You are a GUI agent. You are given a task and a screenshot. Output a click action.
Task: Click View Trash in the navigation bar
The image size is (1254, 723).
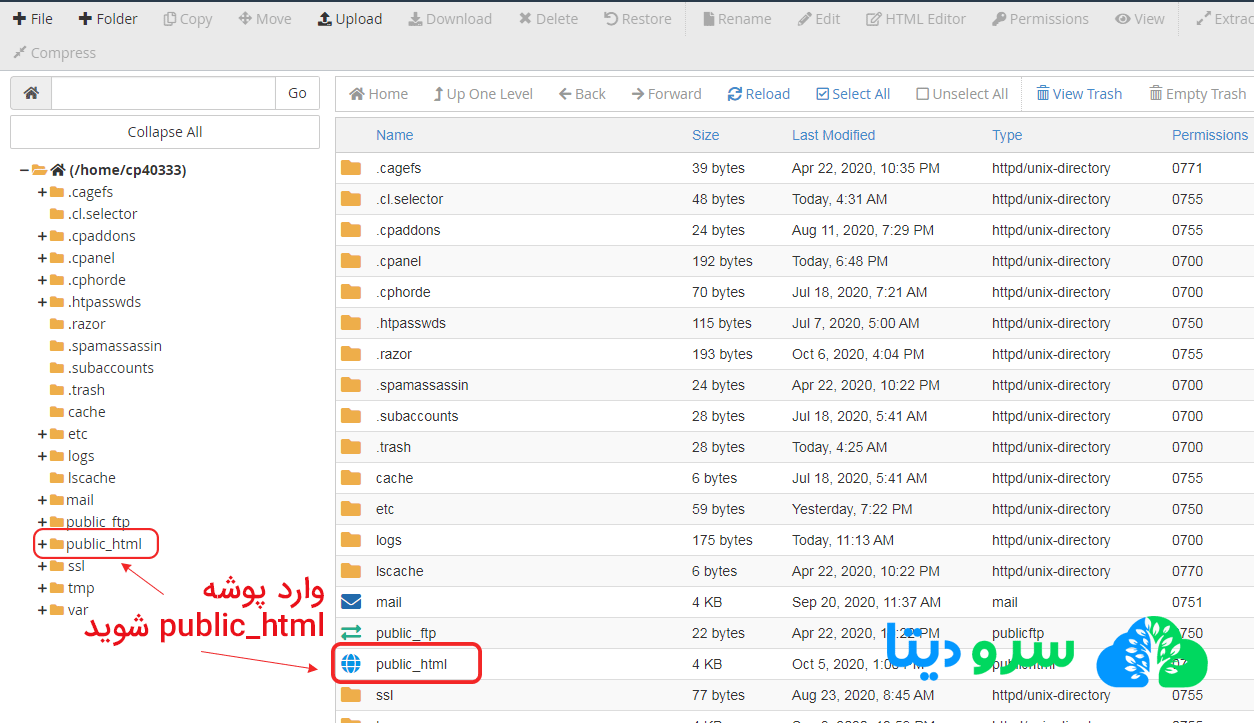pyautogui.click(x=1079, y=93)
